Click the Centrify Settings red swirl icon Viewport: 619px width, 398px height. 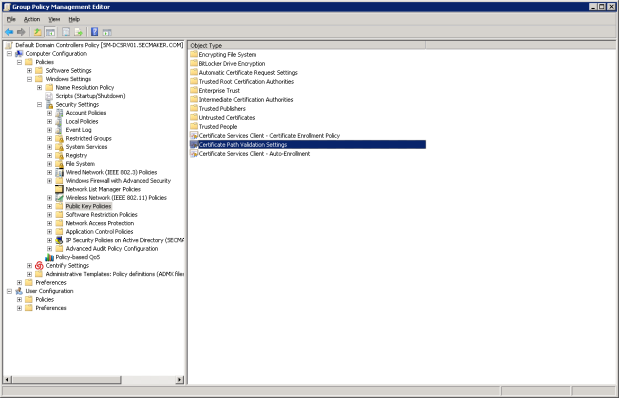[x=39, y=266]
